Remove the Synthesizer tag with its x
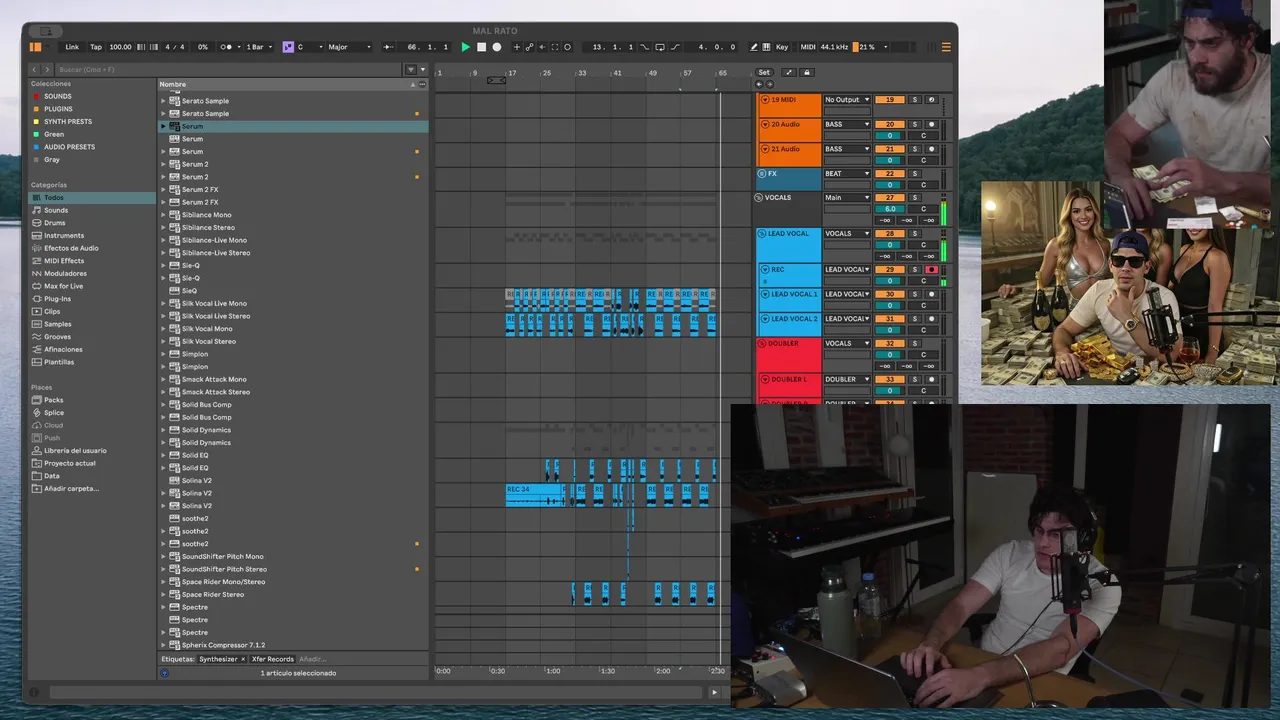 tap(242, 659)
